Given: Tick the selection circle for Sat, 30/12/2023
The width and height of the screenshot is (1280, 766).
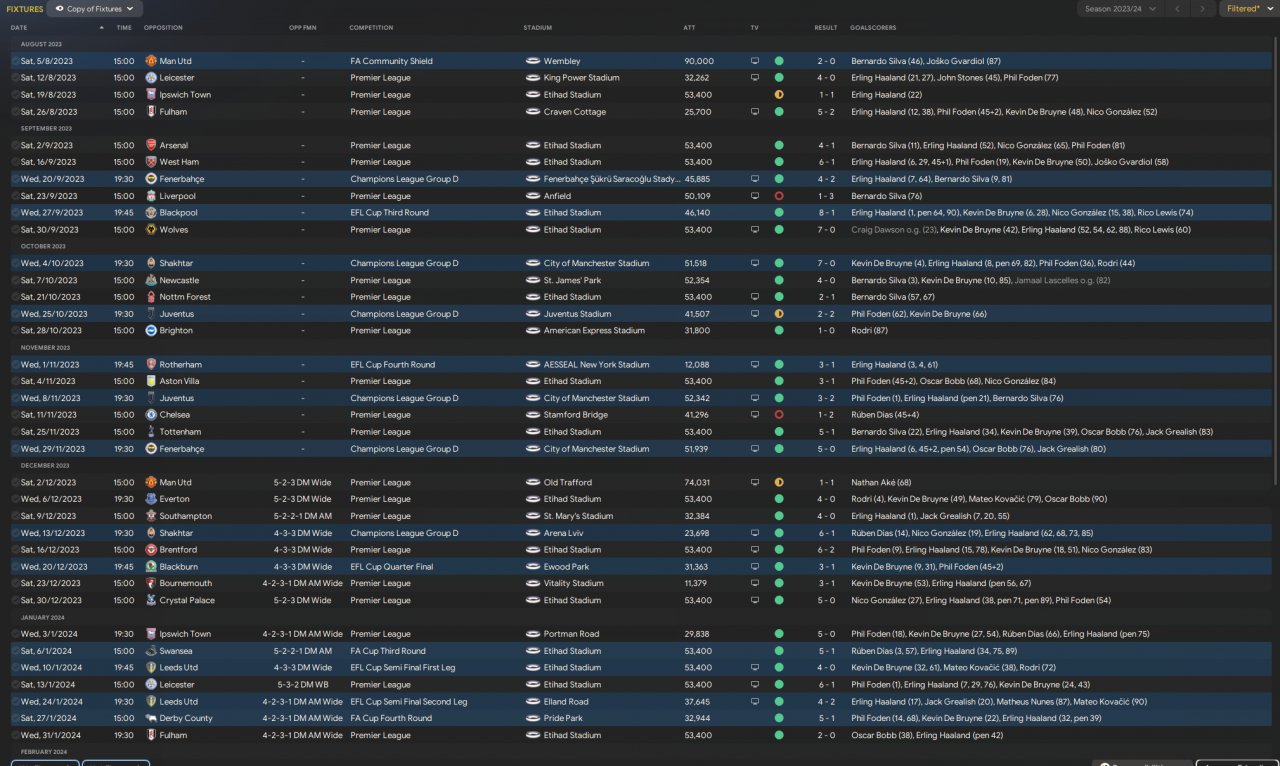Looking at the screenshot, I should click(x=15, y=600).
